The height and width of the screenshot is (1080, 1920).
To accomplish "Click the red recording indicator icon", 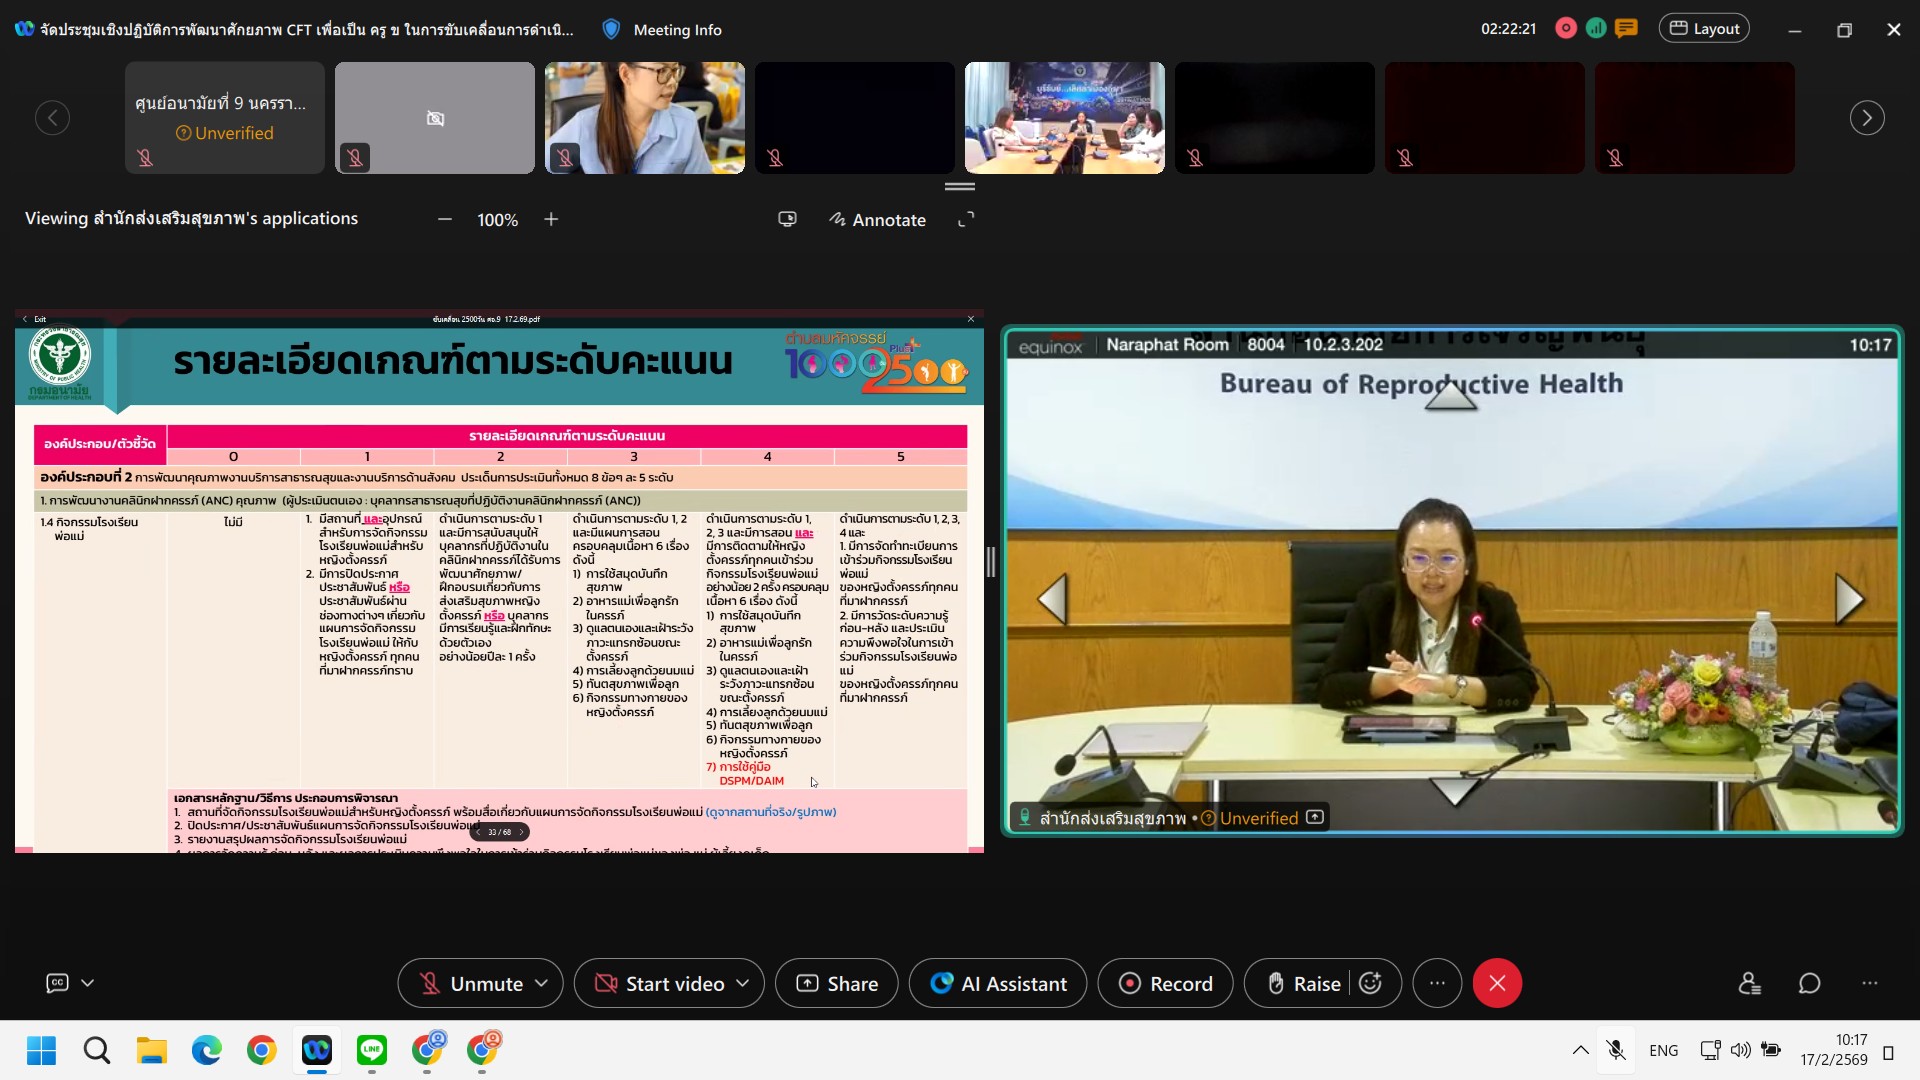I will (1566, 29).
